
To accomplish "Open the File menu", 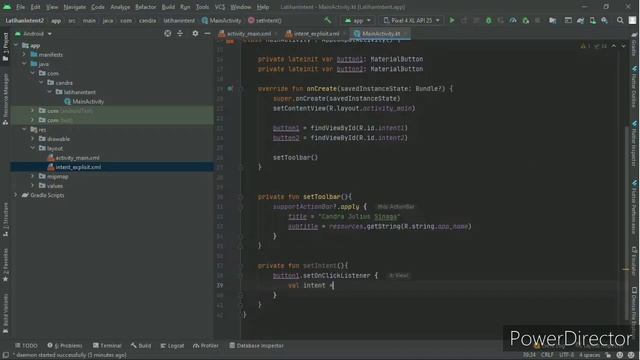I will (20, 7).
